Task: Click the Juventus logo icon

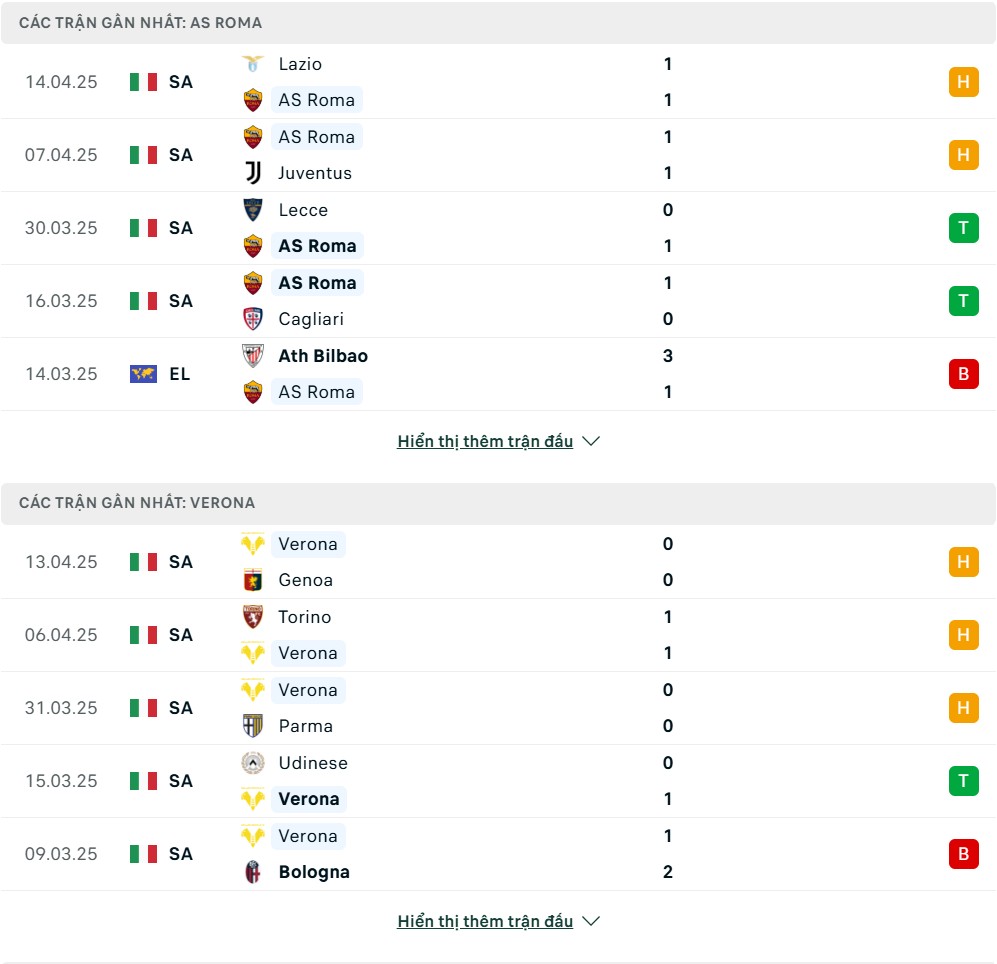Action: click(x=252, y=173)
